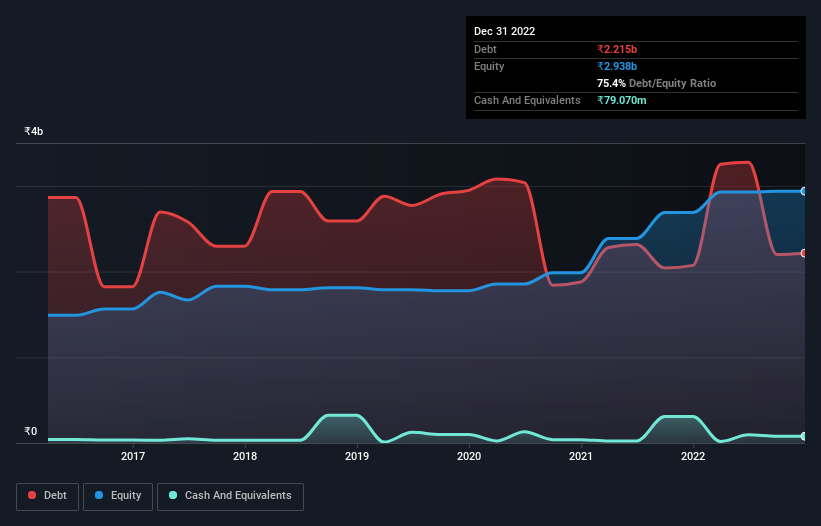Screen dimensions: 821x526
Task: Click the ₹2.938b equity value in tooltip
Action: pos(617,66)
